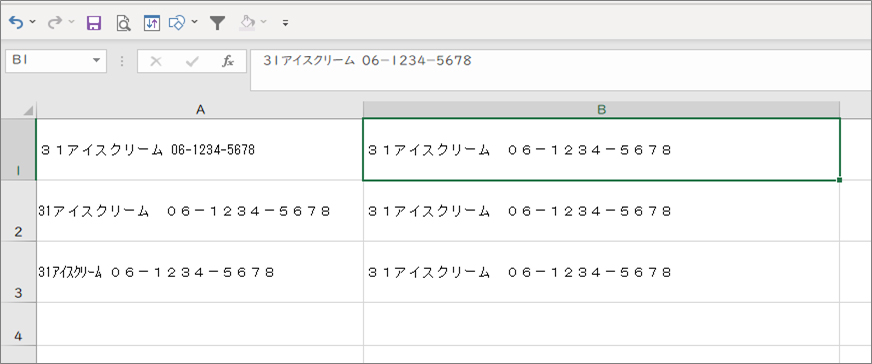This screenshot has height=364, width=872.
Task: Expand the Name Box dropdown
Action: coord(97,61)
